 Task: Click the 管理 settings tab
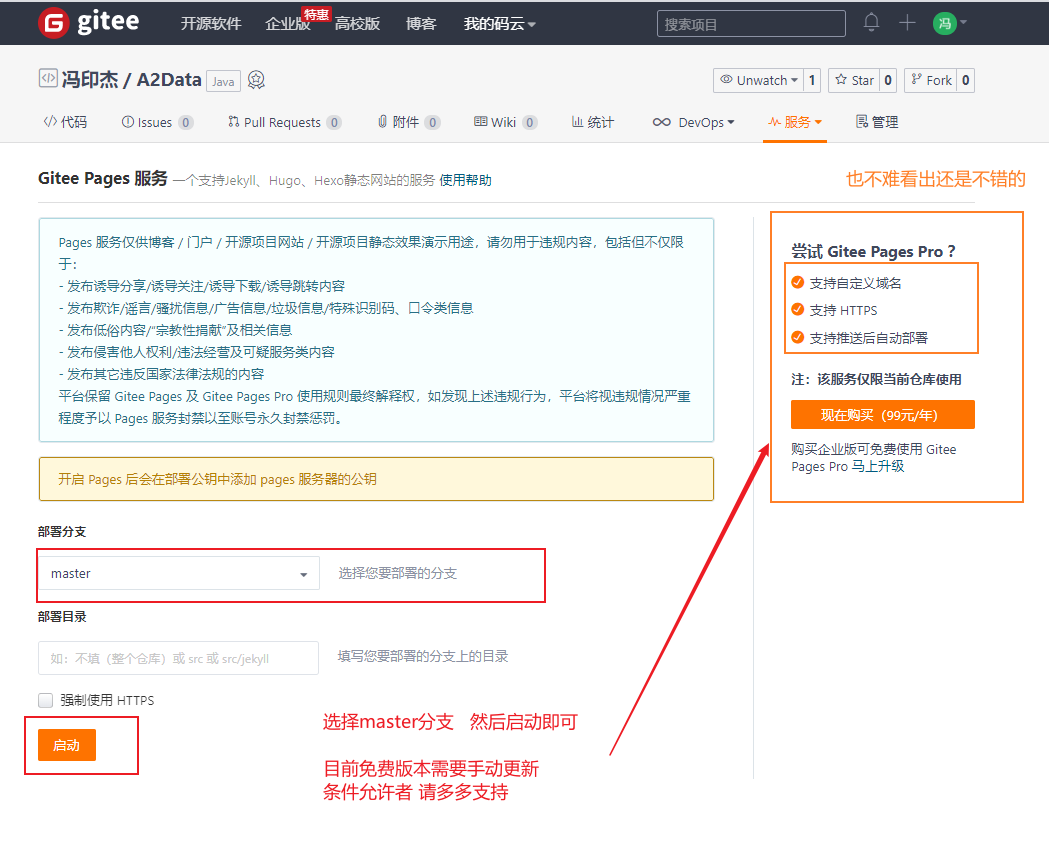877,122
